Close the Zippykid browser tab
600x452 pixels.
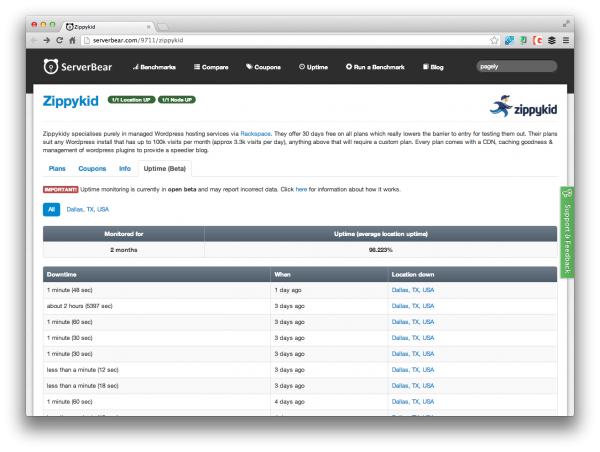[x=148, y=27]
